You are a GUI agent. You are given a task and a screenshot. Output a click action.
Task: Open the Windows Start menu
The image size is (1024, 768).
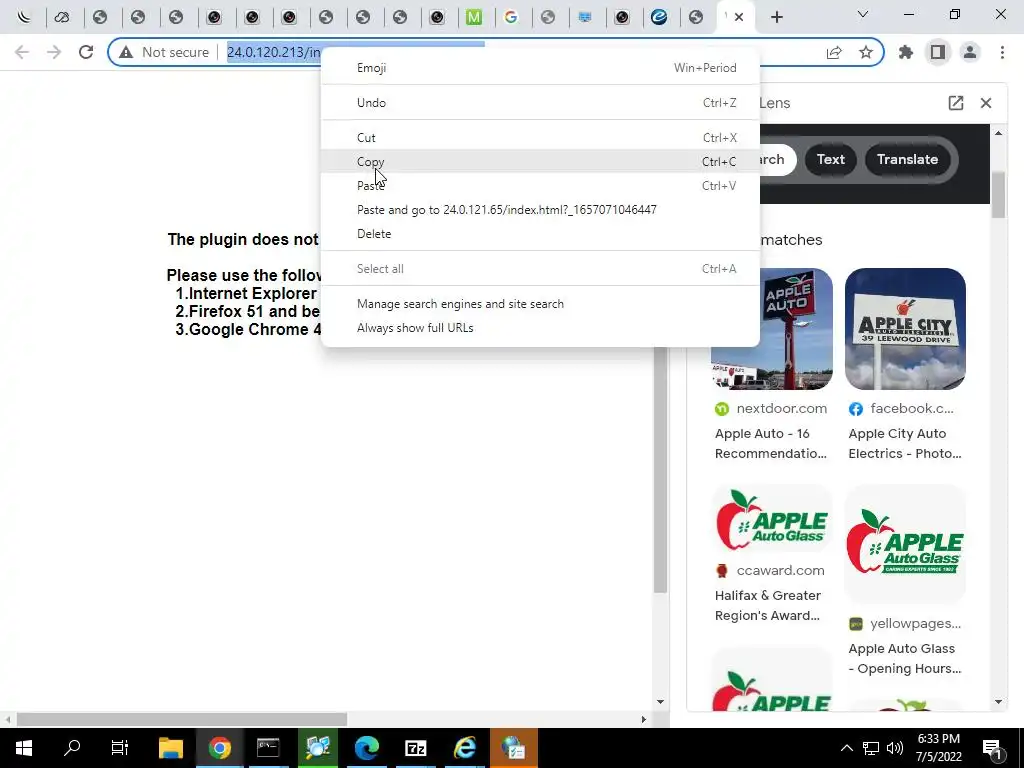point(24,748)
